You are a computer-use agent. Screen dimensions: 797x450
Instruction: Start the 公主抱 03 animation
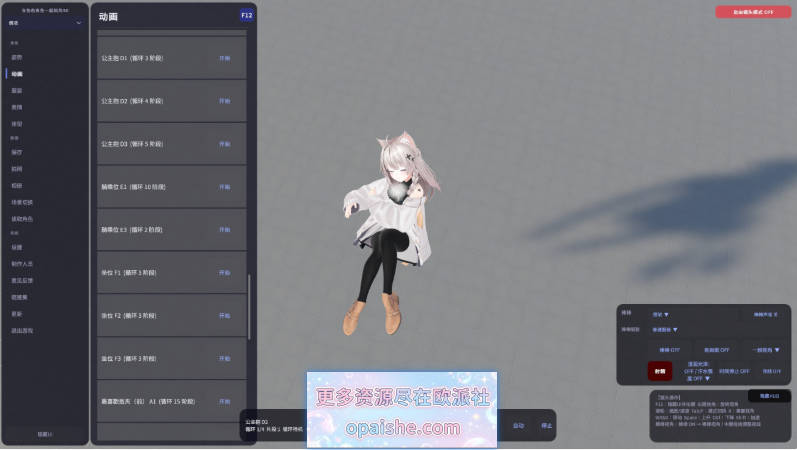[225, 144]
